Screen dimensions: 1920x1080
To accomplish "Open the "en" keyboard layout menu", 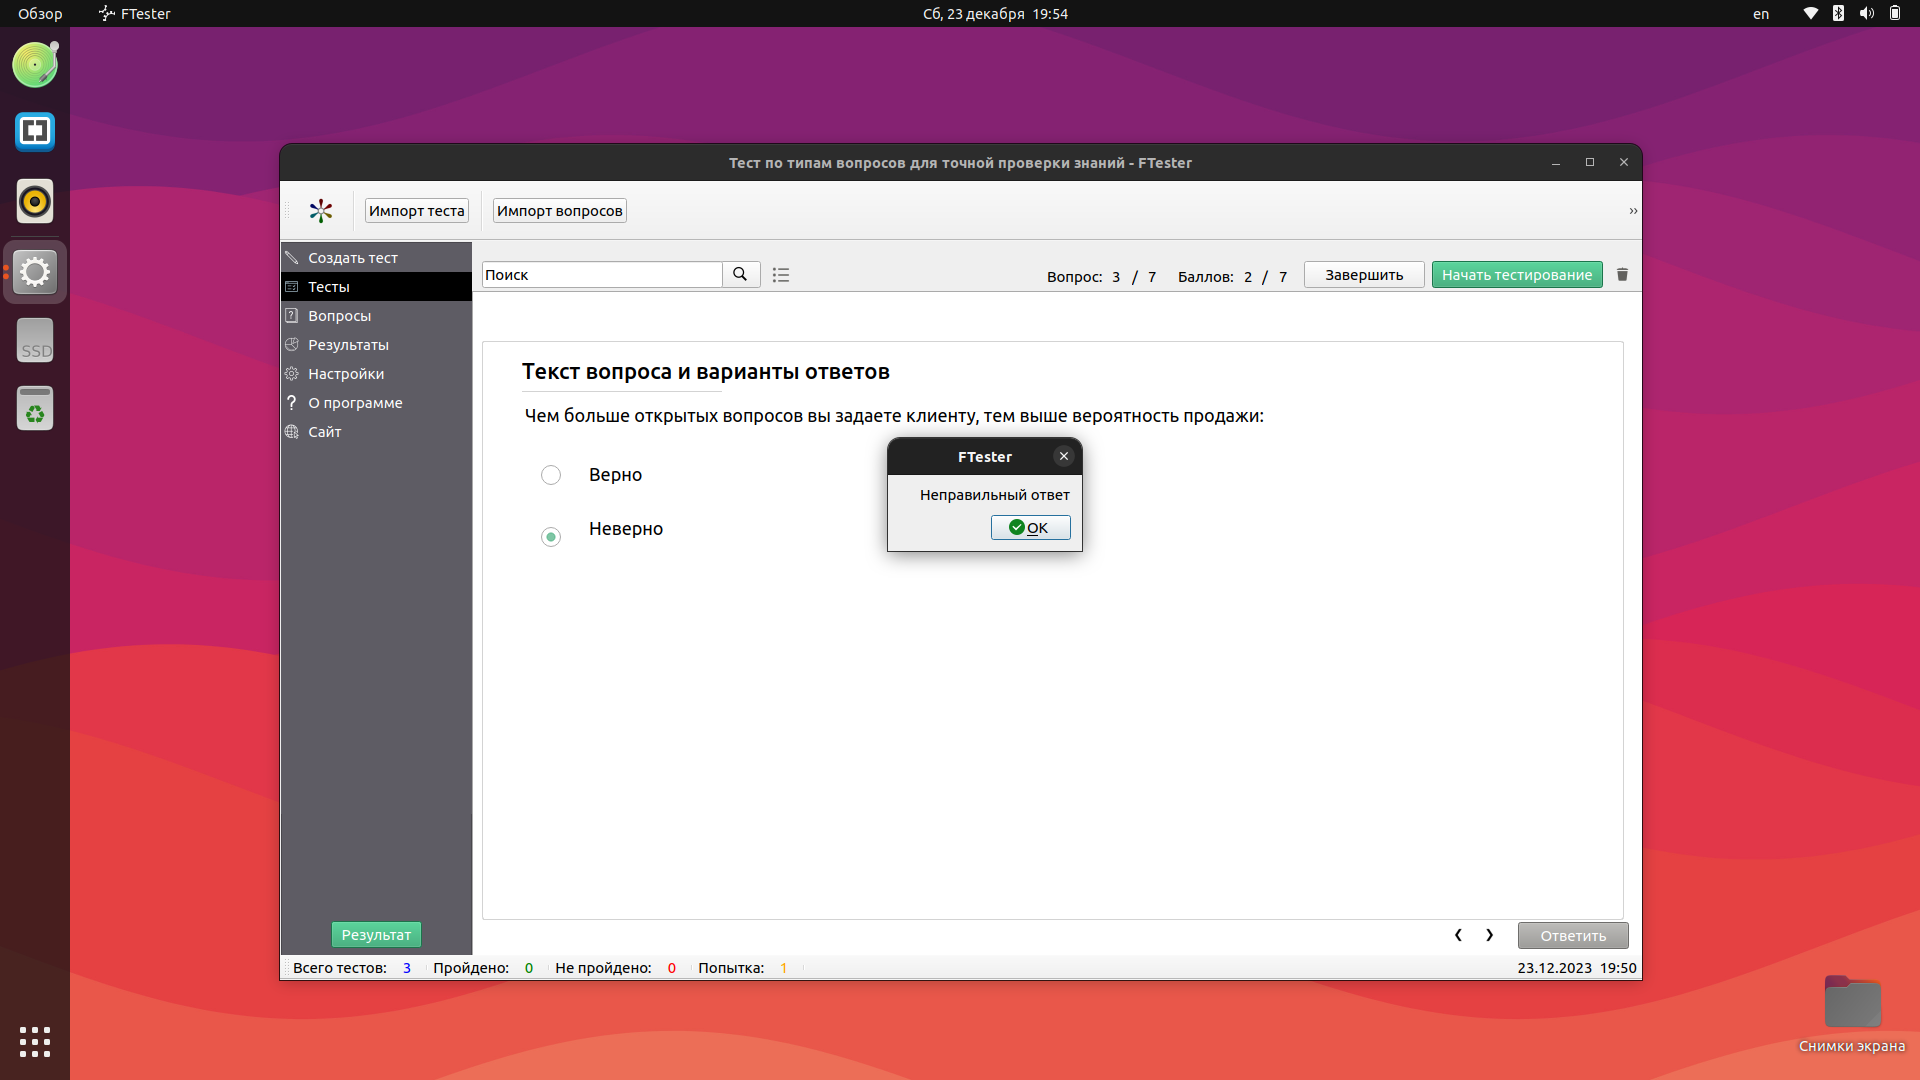I will 1761,14.
